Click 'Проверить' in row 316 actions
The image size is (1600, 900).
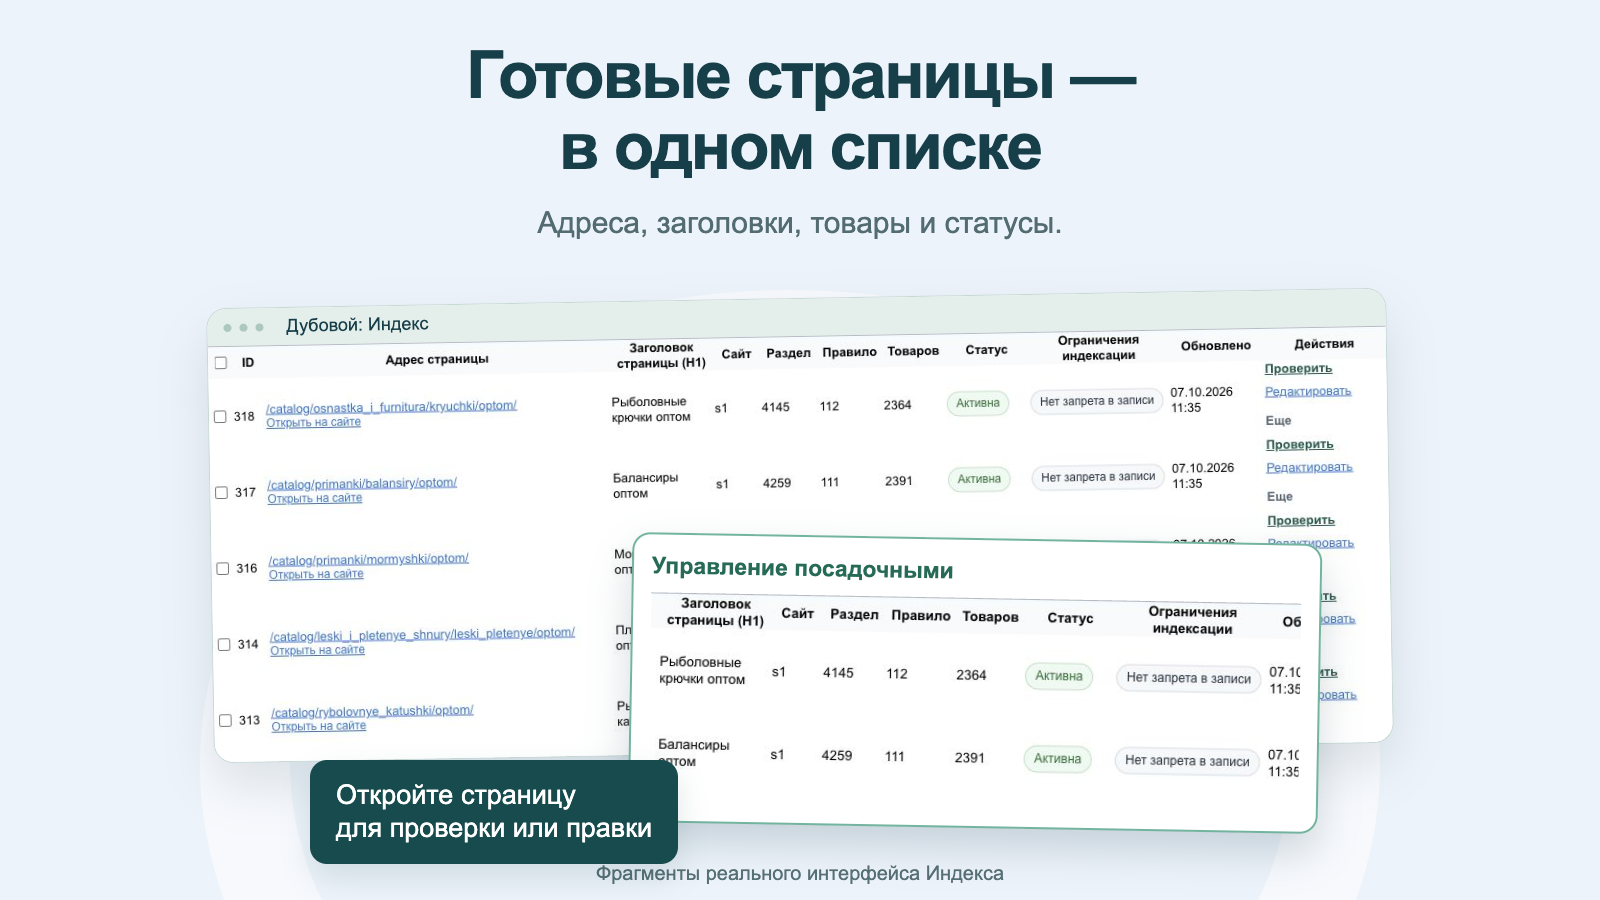tap(1301, 521)
